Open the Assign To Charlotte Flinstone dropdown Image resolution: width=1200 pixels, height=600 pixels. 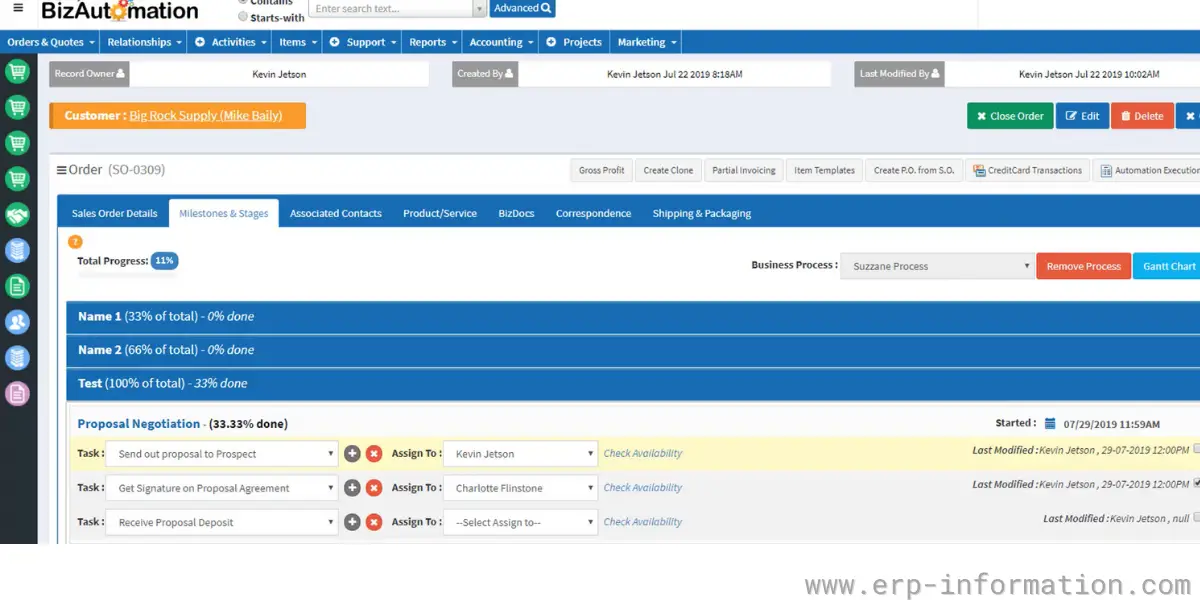(520, 488)
